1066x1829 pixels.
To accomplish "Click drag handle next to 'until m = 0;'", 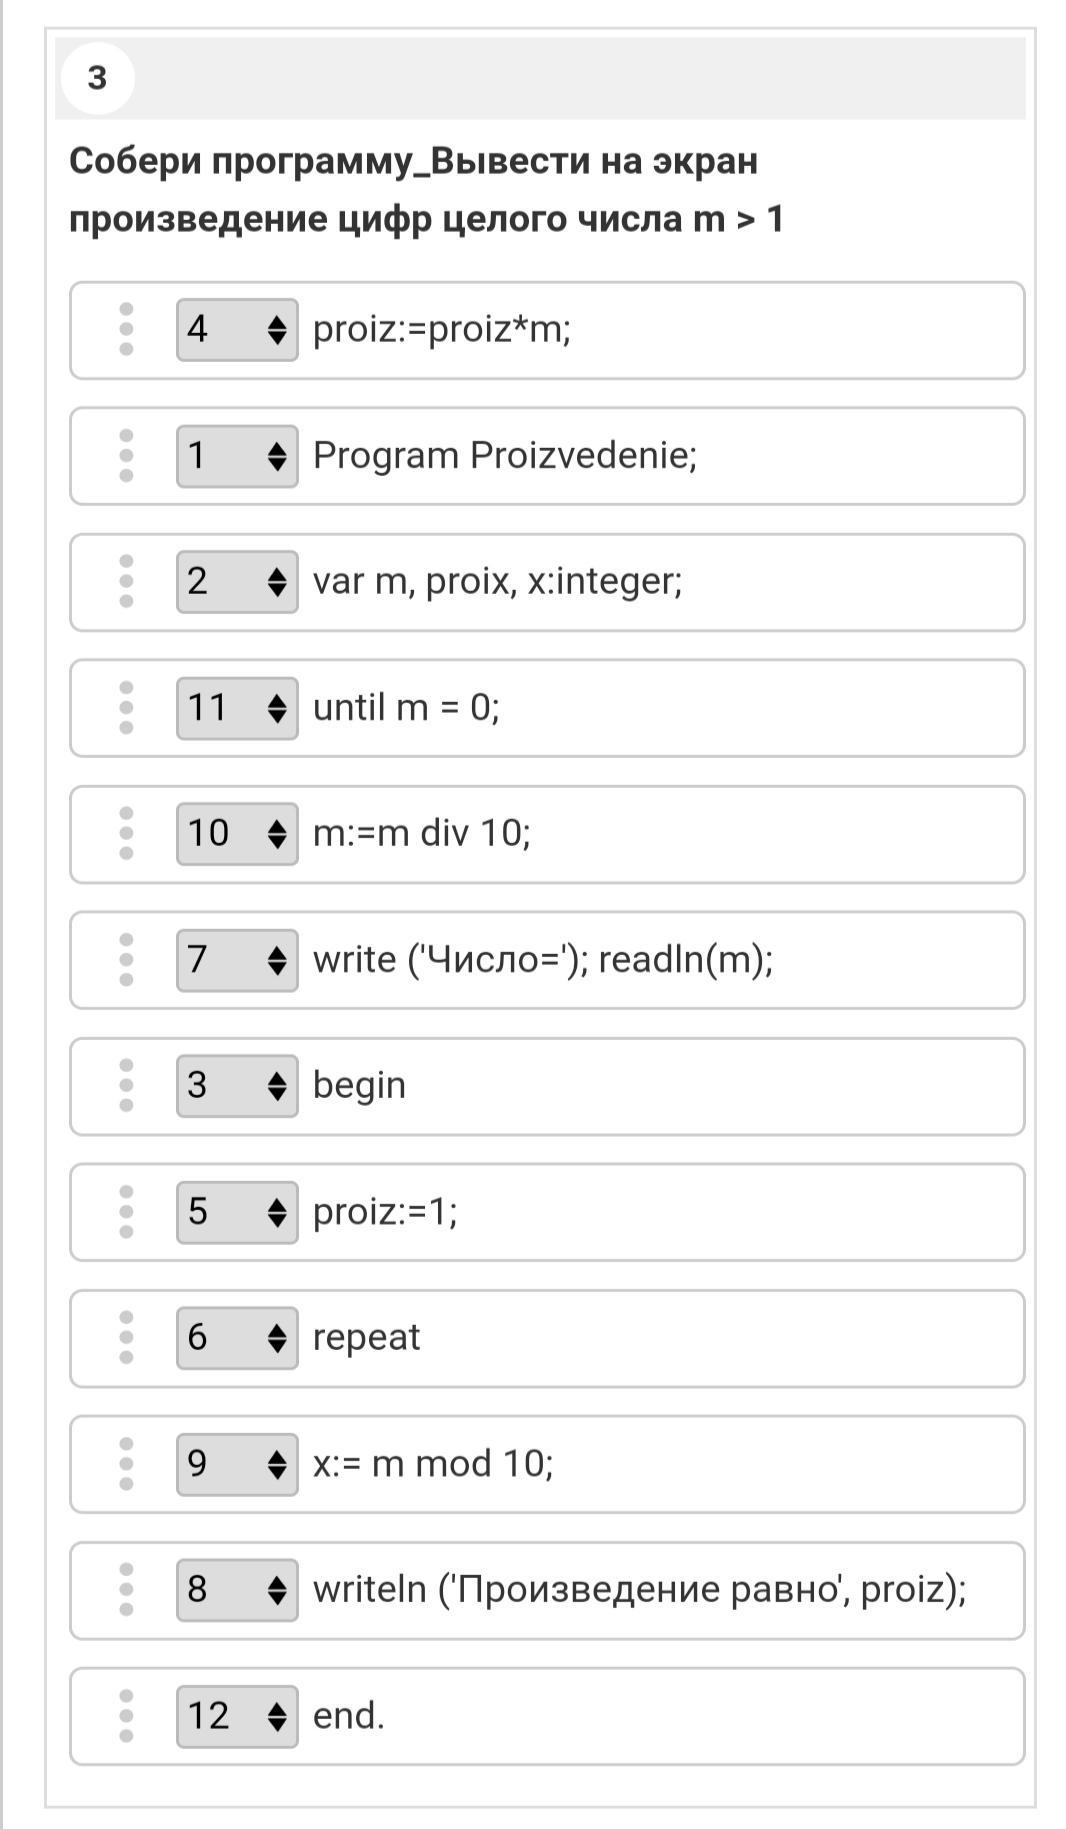I will pos(126,708).
